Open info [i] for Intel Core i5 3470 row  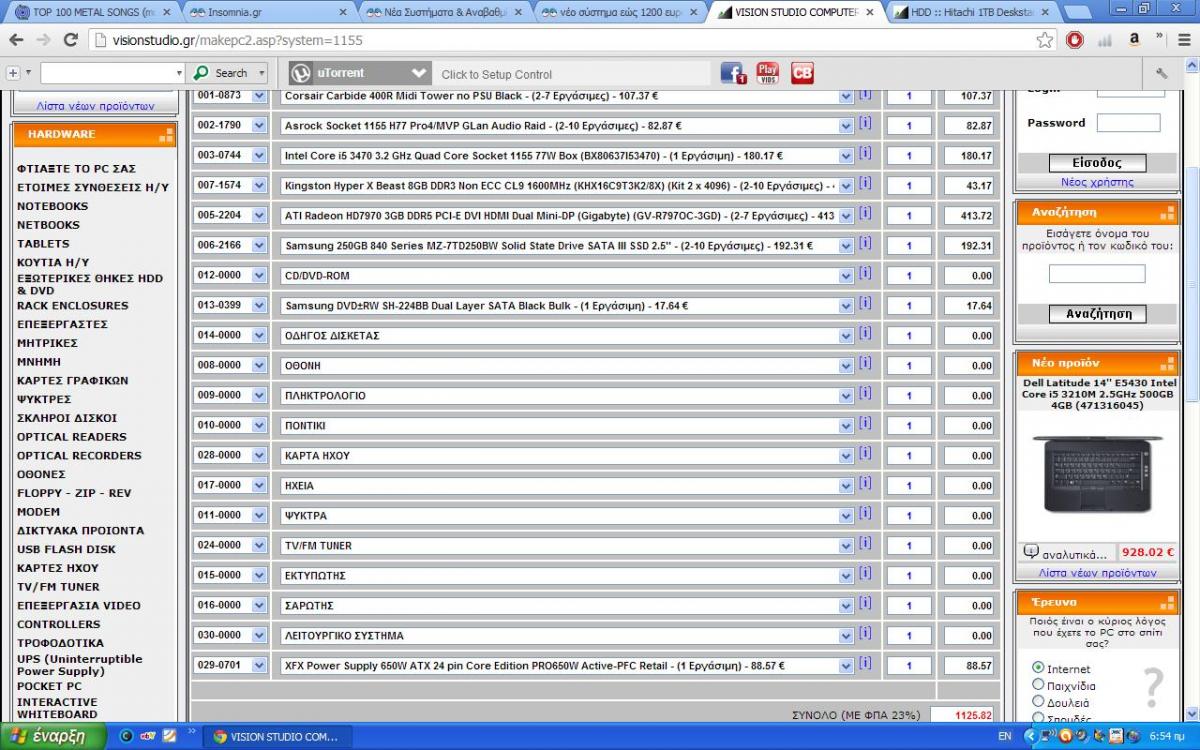point(865,154)
